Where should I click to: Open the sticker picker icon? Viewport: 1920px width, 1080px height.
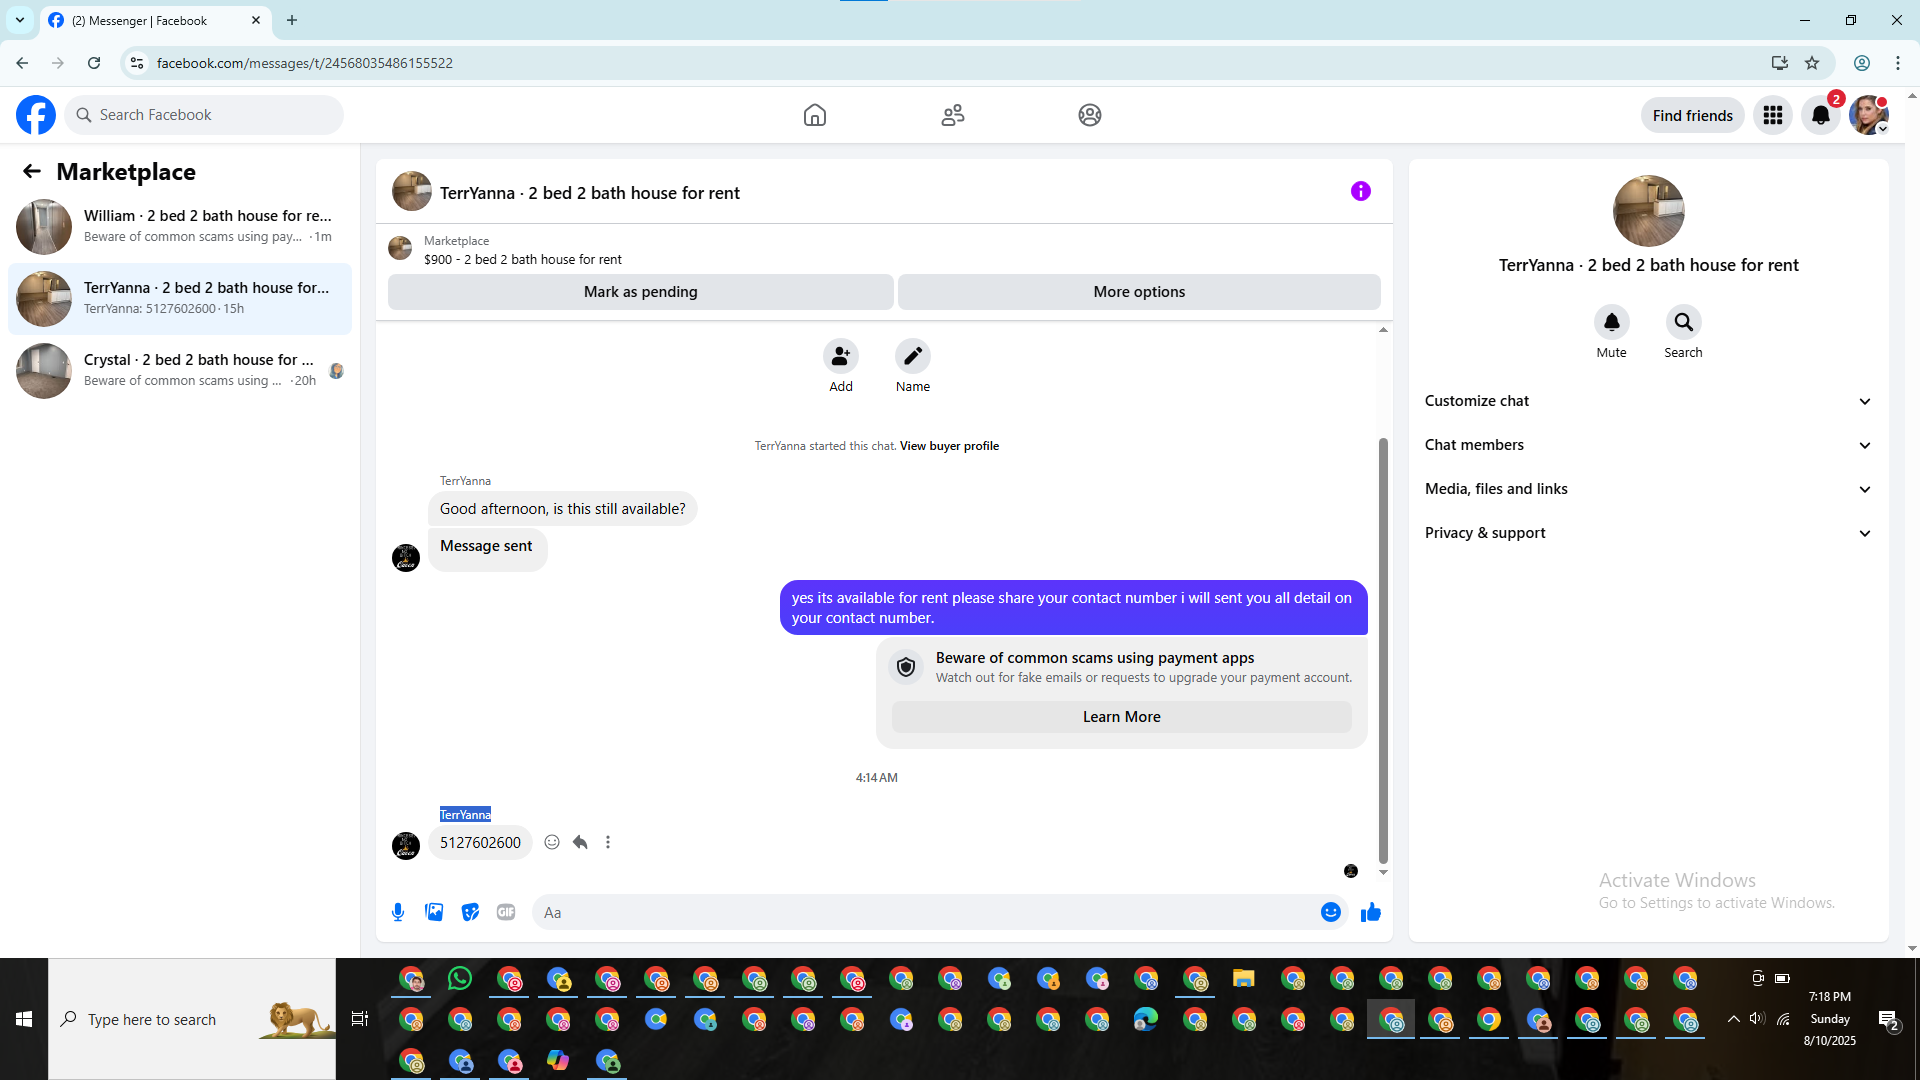470,912
